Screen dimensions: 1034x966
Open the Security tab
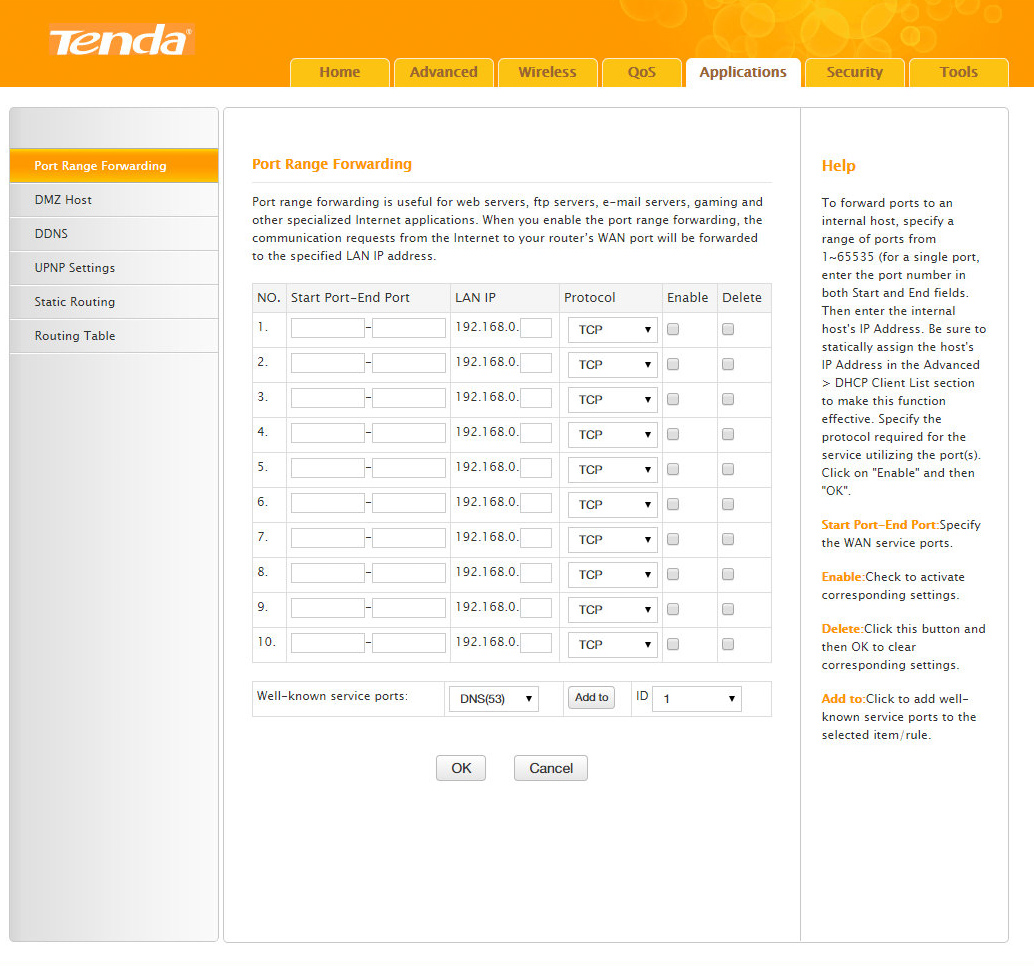click(x=855, y=72)
